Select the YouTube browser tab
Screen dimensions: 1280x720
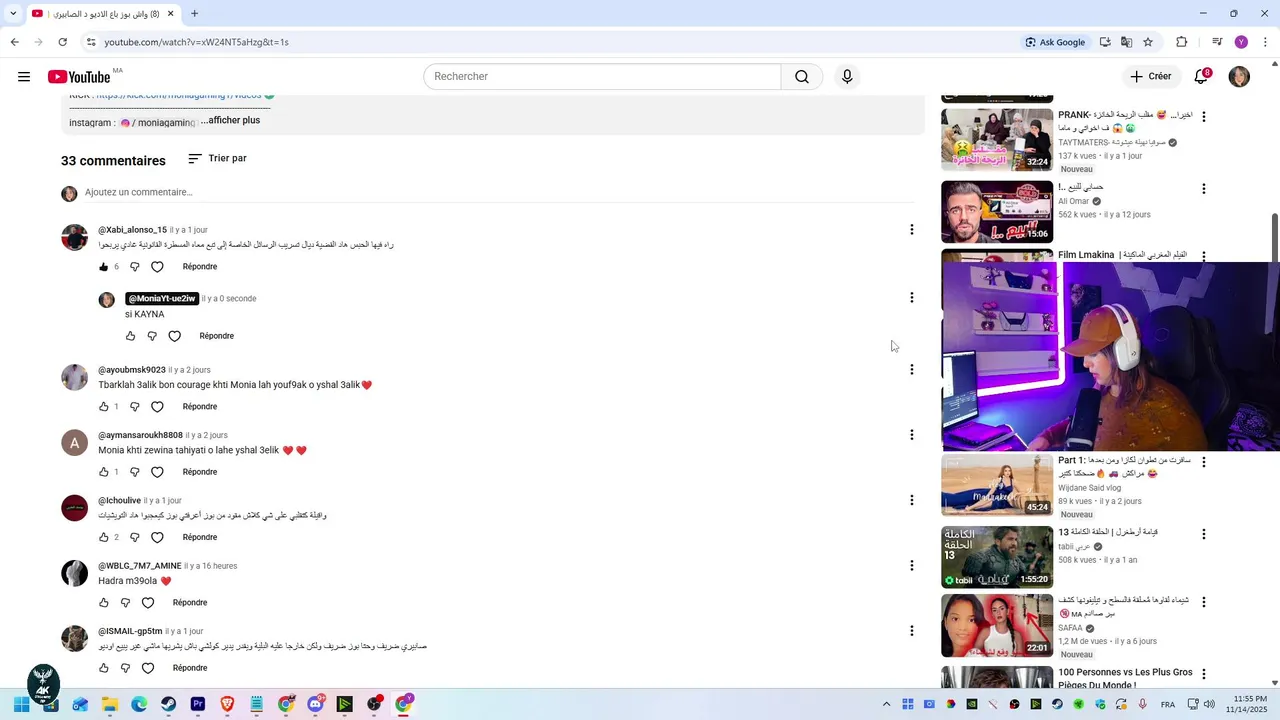point(103,14)
